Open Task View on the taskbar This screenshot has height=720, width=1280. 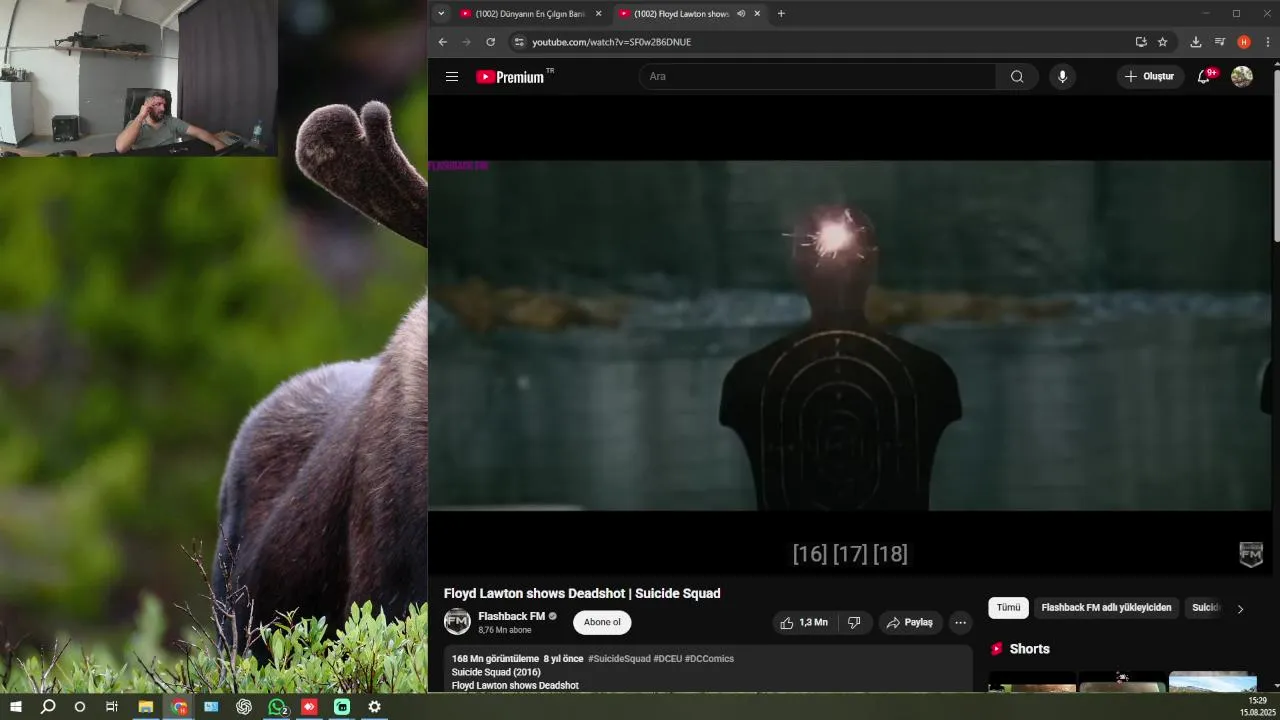(112, 707)
